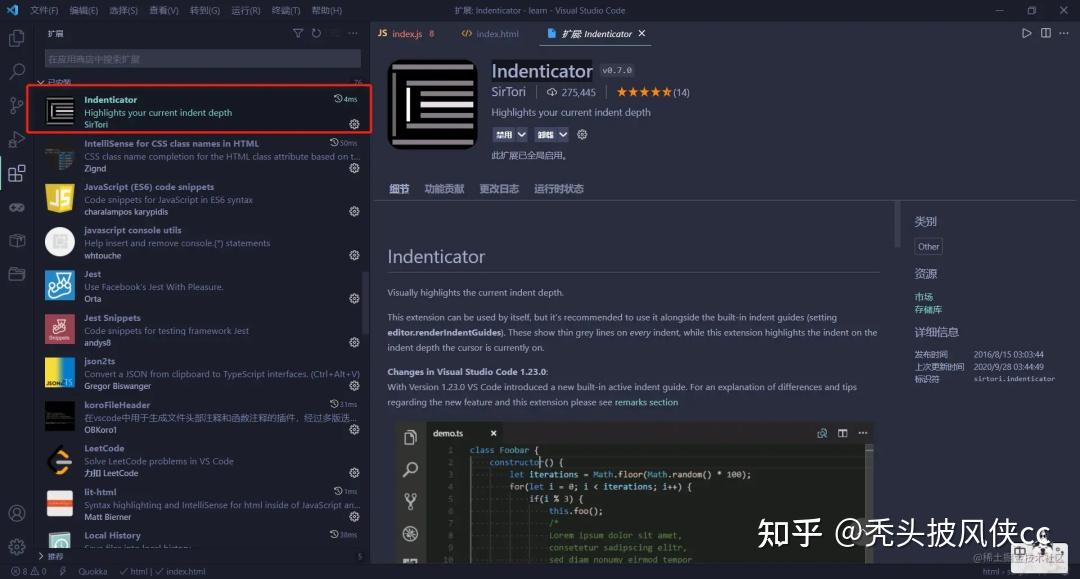Viewport: 1080px width, 579px height.
Task: Expand the 卸载 (Uninstall) dropdown arrow
Action: point(563,135)
